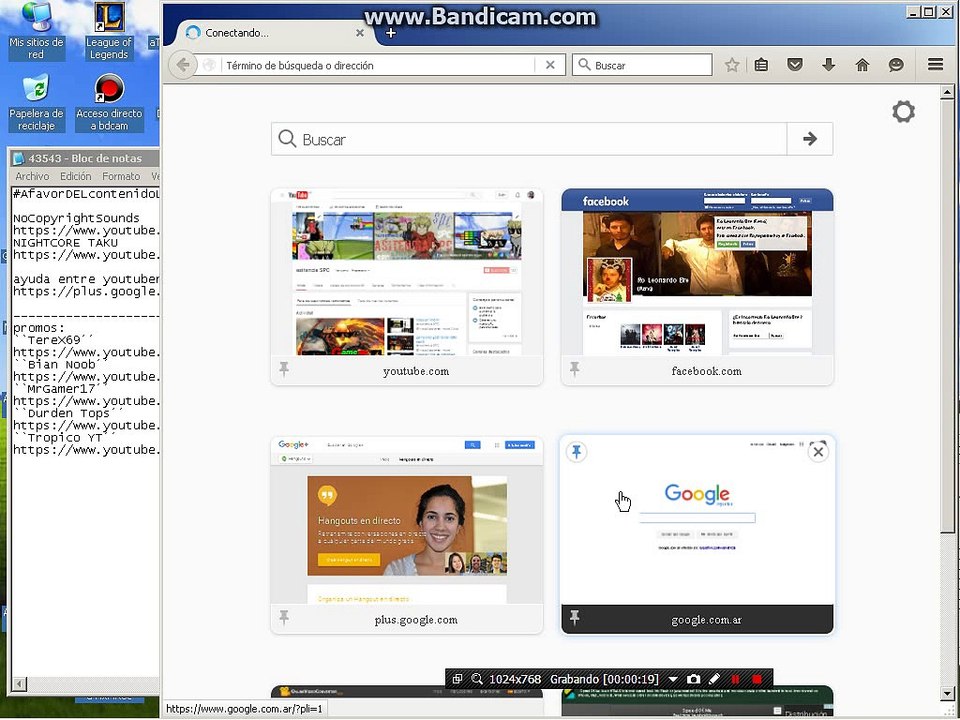Open Archivo menu in Bloc de notas
This screenshot has height=720, width=960.
[32, 176]
